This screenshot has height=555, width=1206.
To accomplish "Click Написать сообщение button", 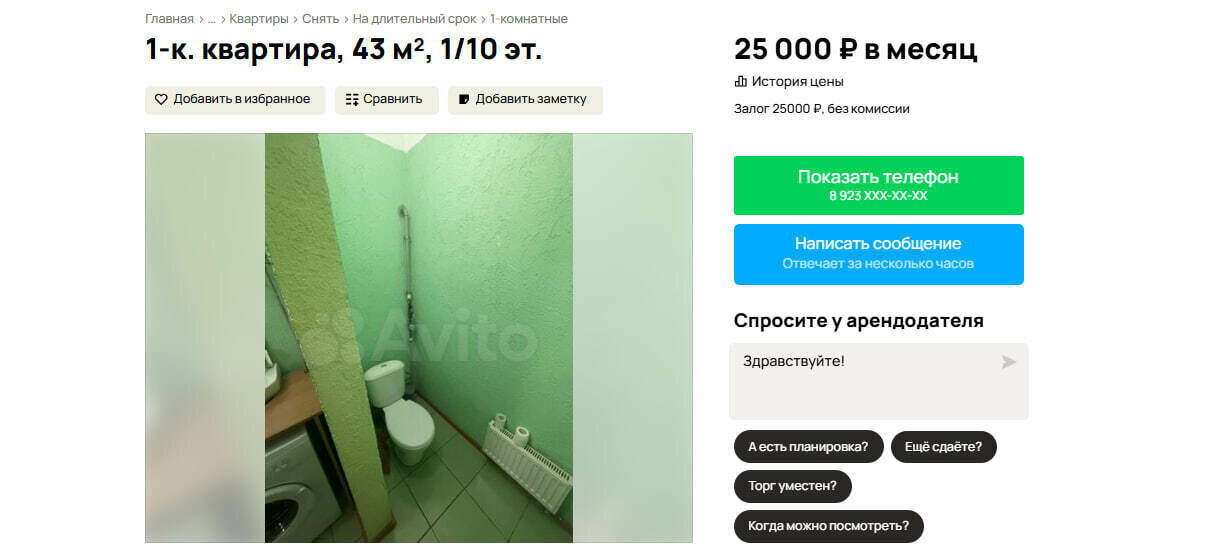I will click(878, 254).
